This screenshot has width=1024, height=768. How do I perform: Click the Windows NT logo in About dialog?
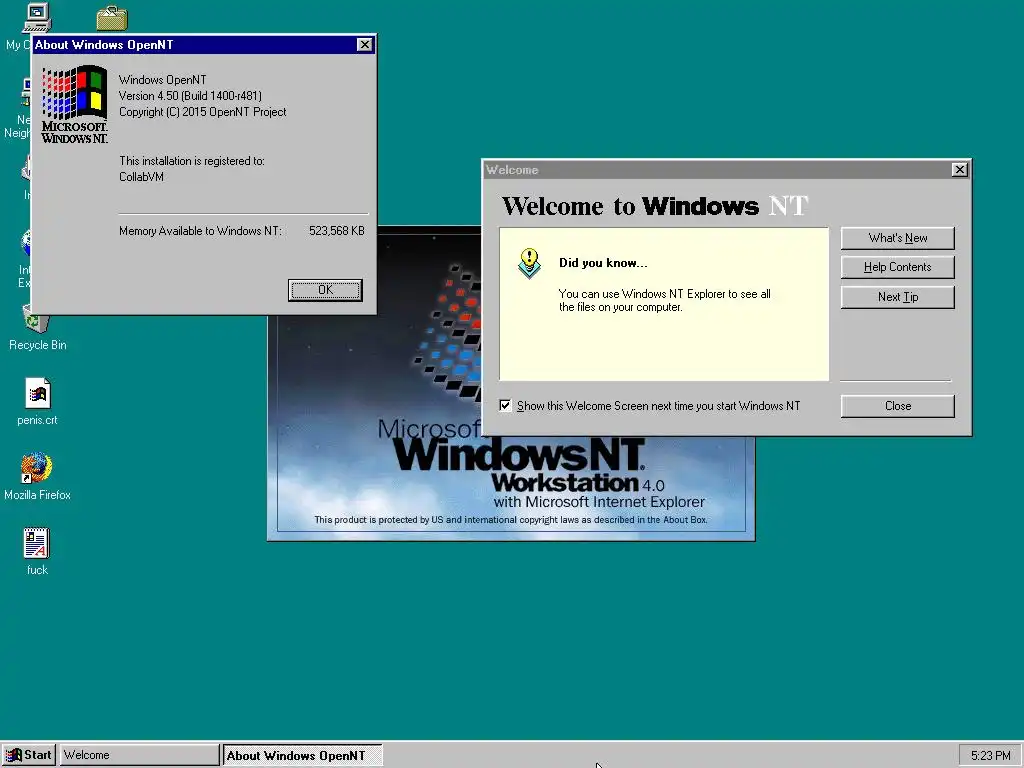point(74,104)
